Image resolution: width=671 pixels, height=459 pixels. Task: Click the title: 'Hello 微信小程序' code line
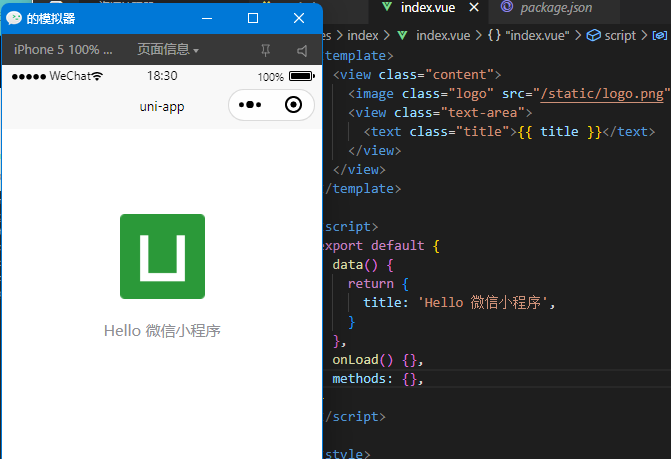pyautogui.click(x=459, y=303)
